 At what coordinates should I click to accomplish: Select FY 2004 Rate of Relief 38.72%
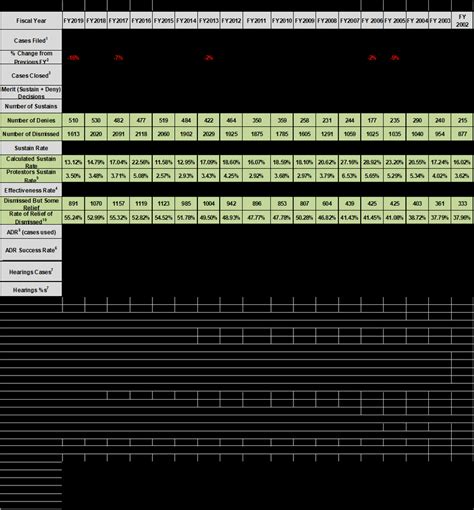pyautogui.click(x=417, y=217)
